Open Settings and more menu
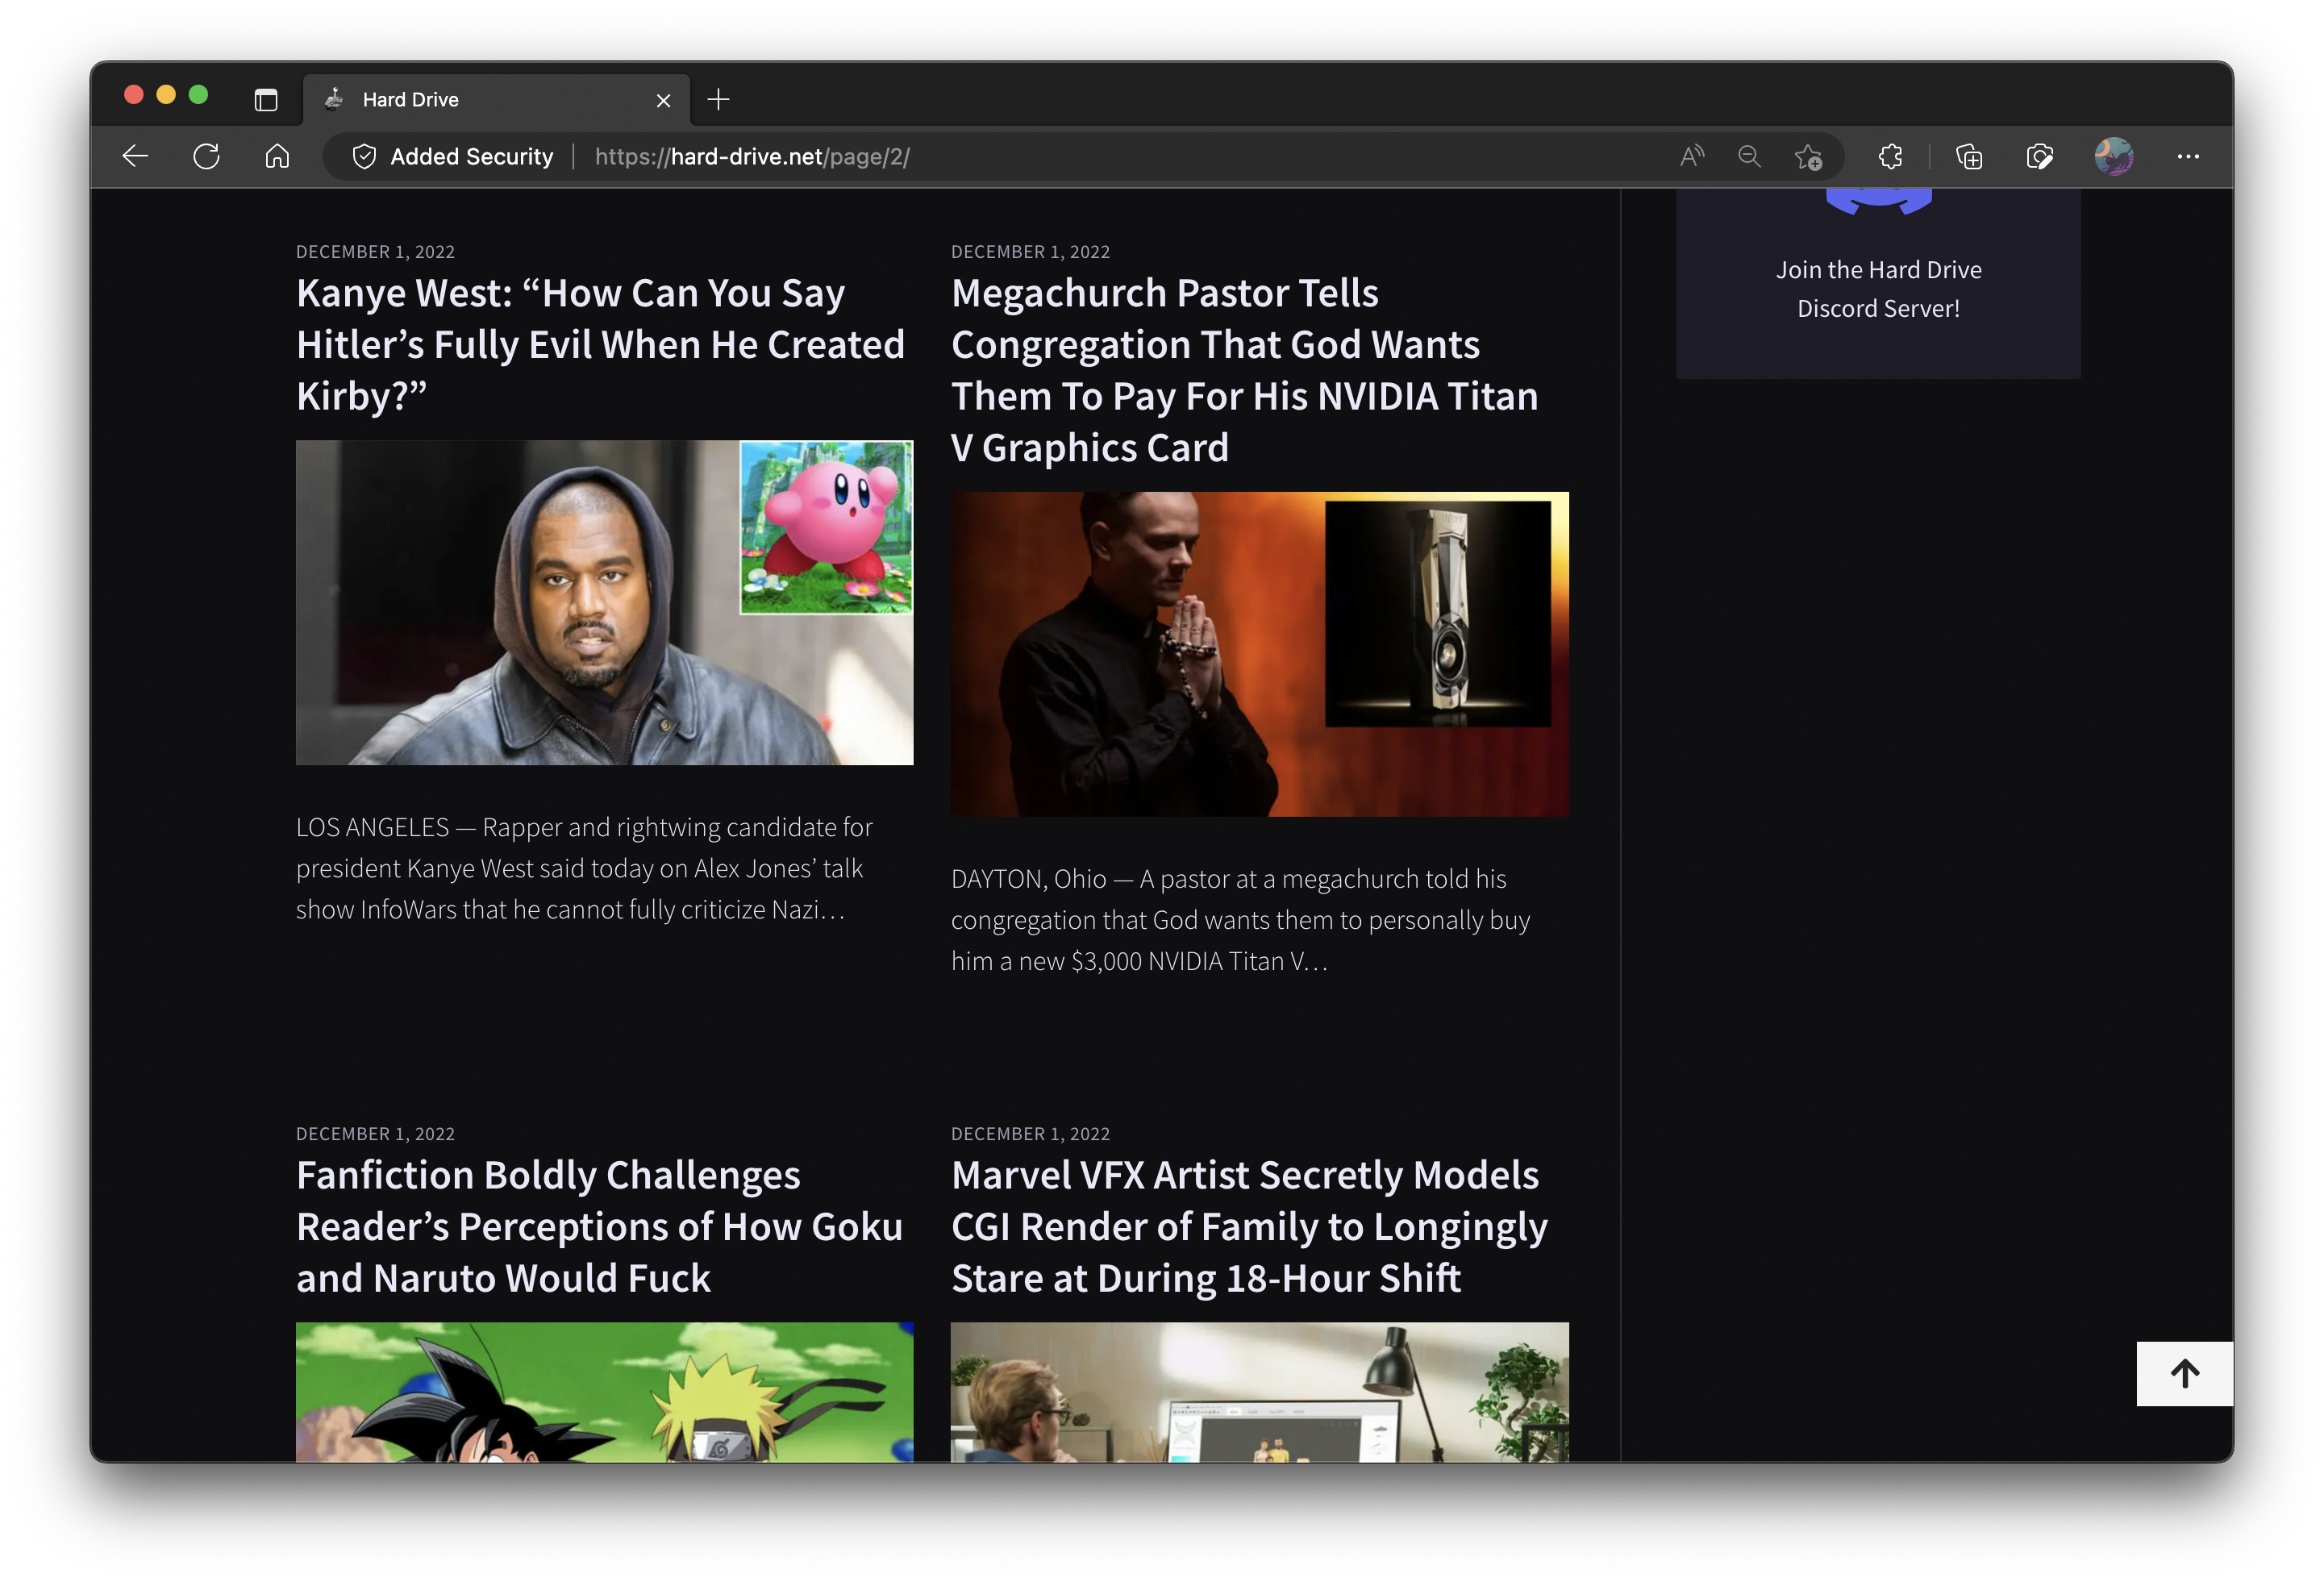This screenshot has width=2324, height=1582. tap(2187, 156)
